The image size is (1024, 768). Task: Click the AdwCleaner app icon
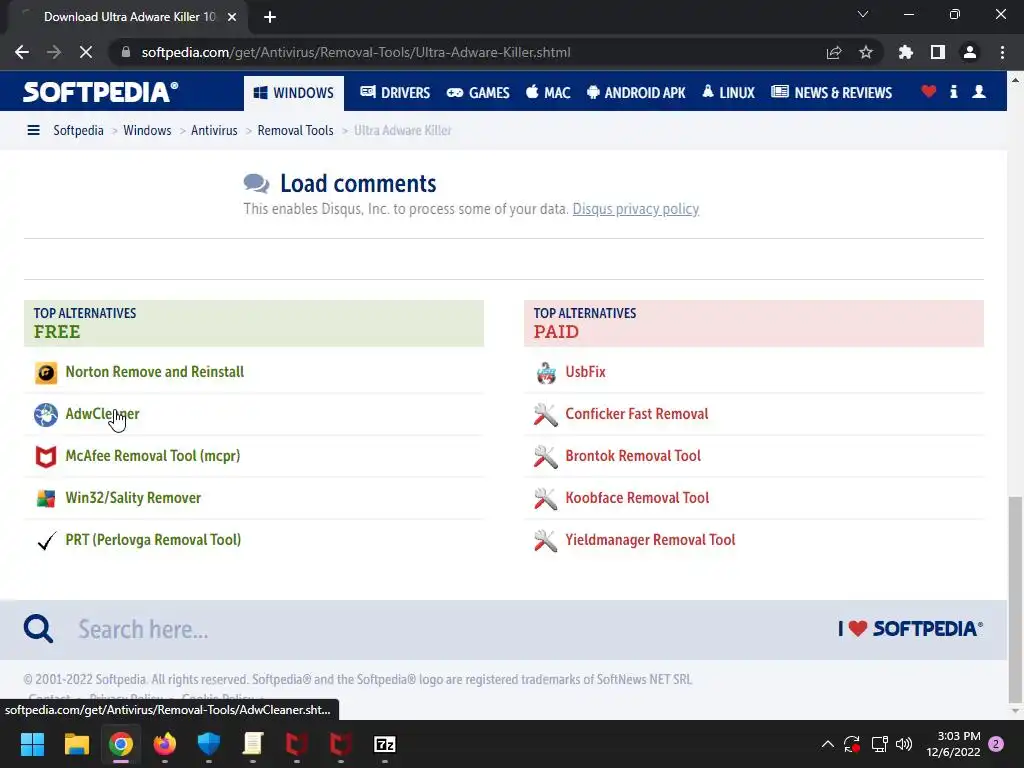tap(46, 415)
